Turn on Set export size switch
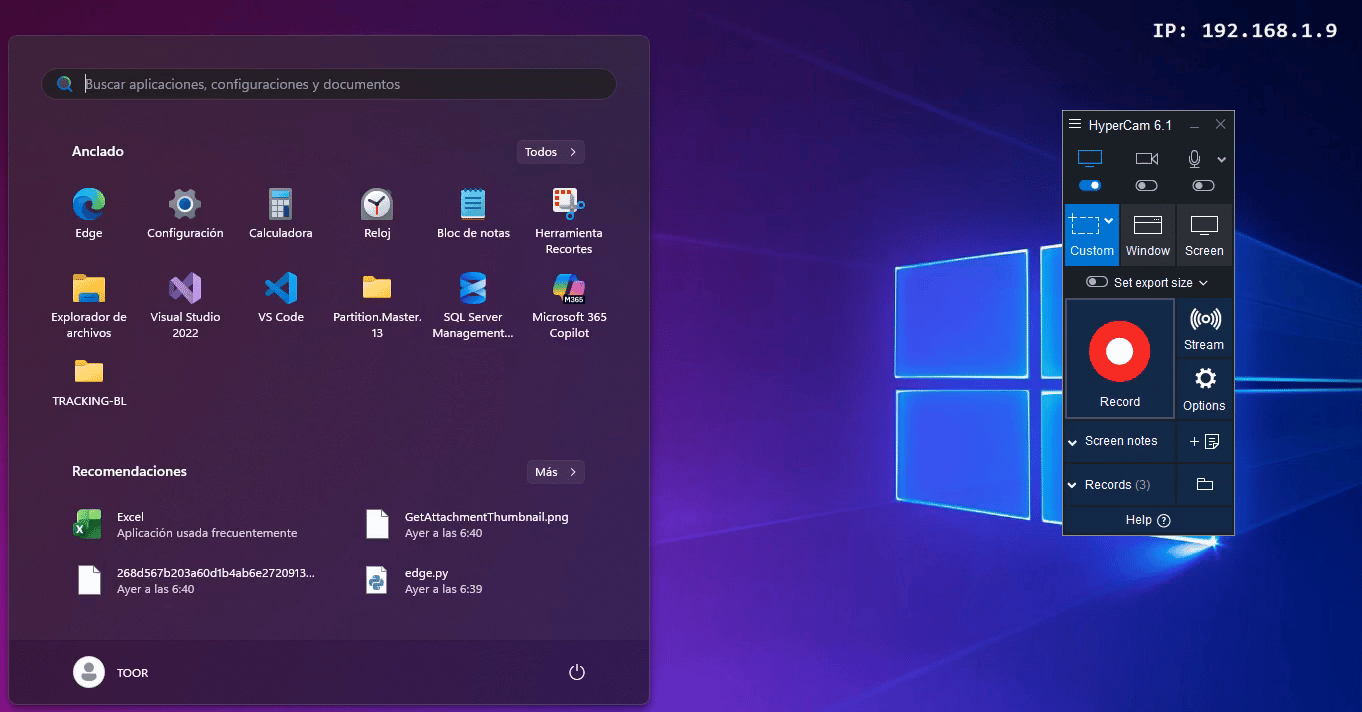1362x712 pixels. point(1097,283)
